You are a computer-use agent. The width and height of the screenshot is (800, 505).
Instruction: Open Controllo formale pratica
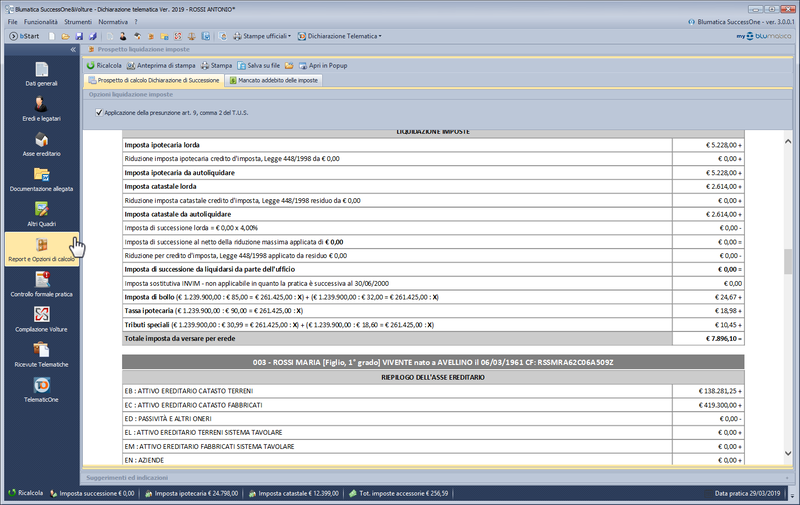tap(41, 285)
